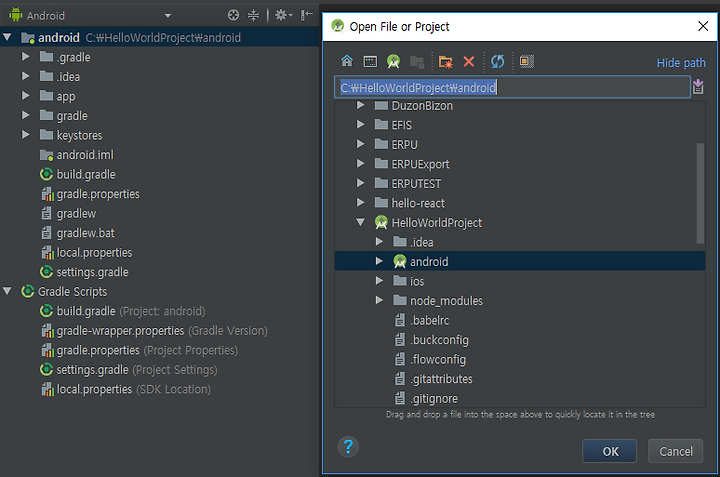
Task: Expand the hello-react folder in dialog tree
Action: (360, 202)
